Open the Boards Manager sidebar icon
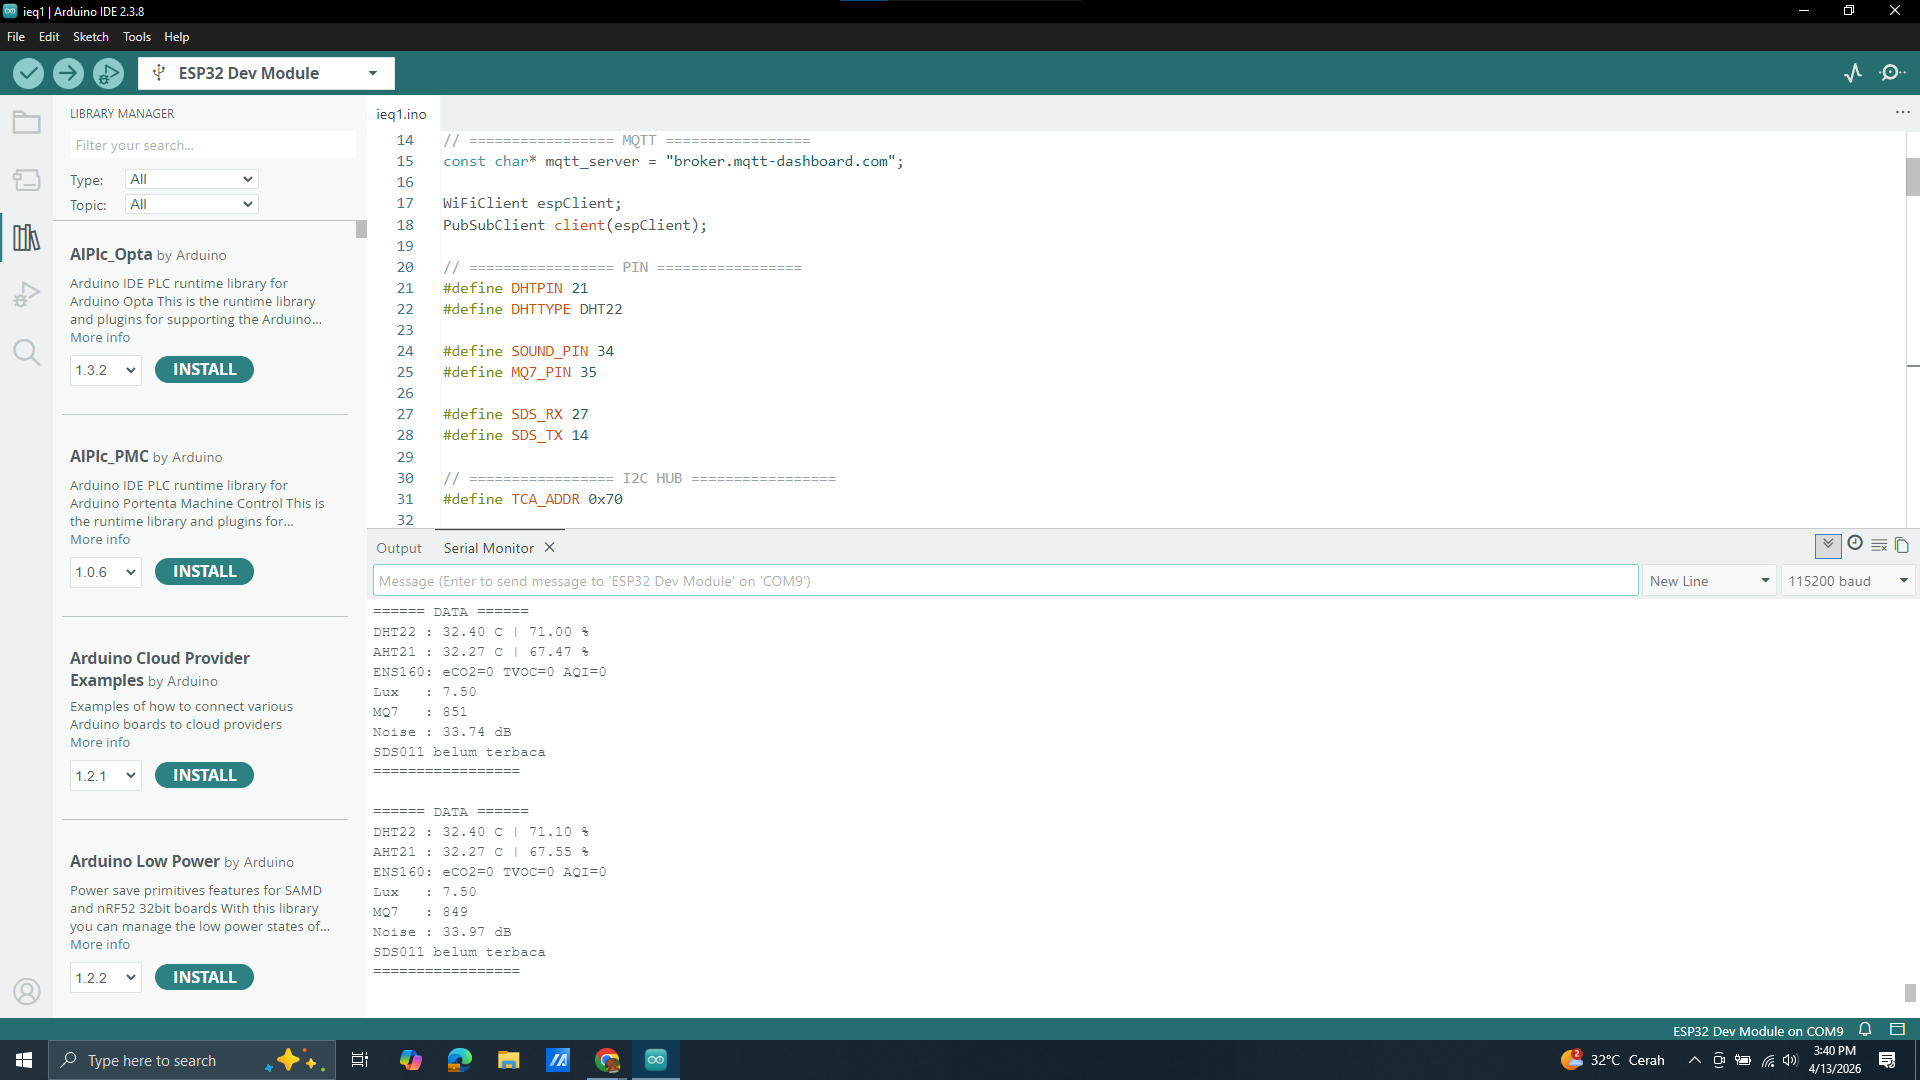Screen dimensions: 1920x1080 (x=27, y=180)
